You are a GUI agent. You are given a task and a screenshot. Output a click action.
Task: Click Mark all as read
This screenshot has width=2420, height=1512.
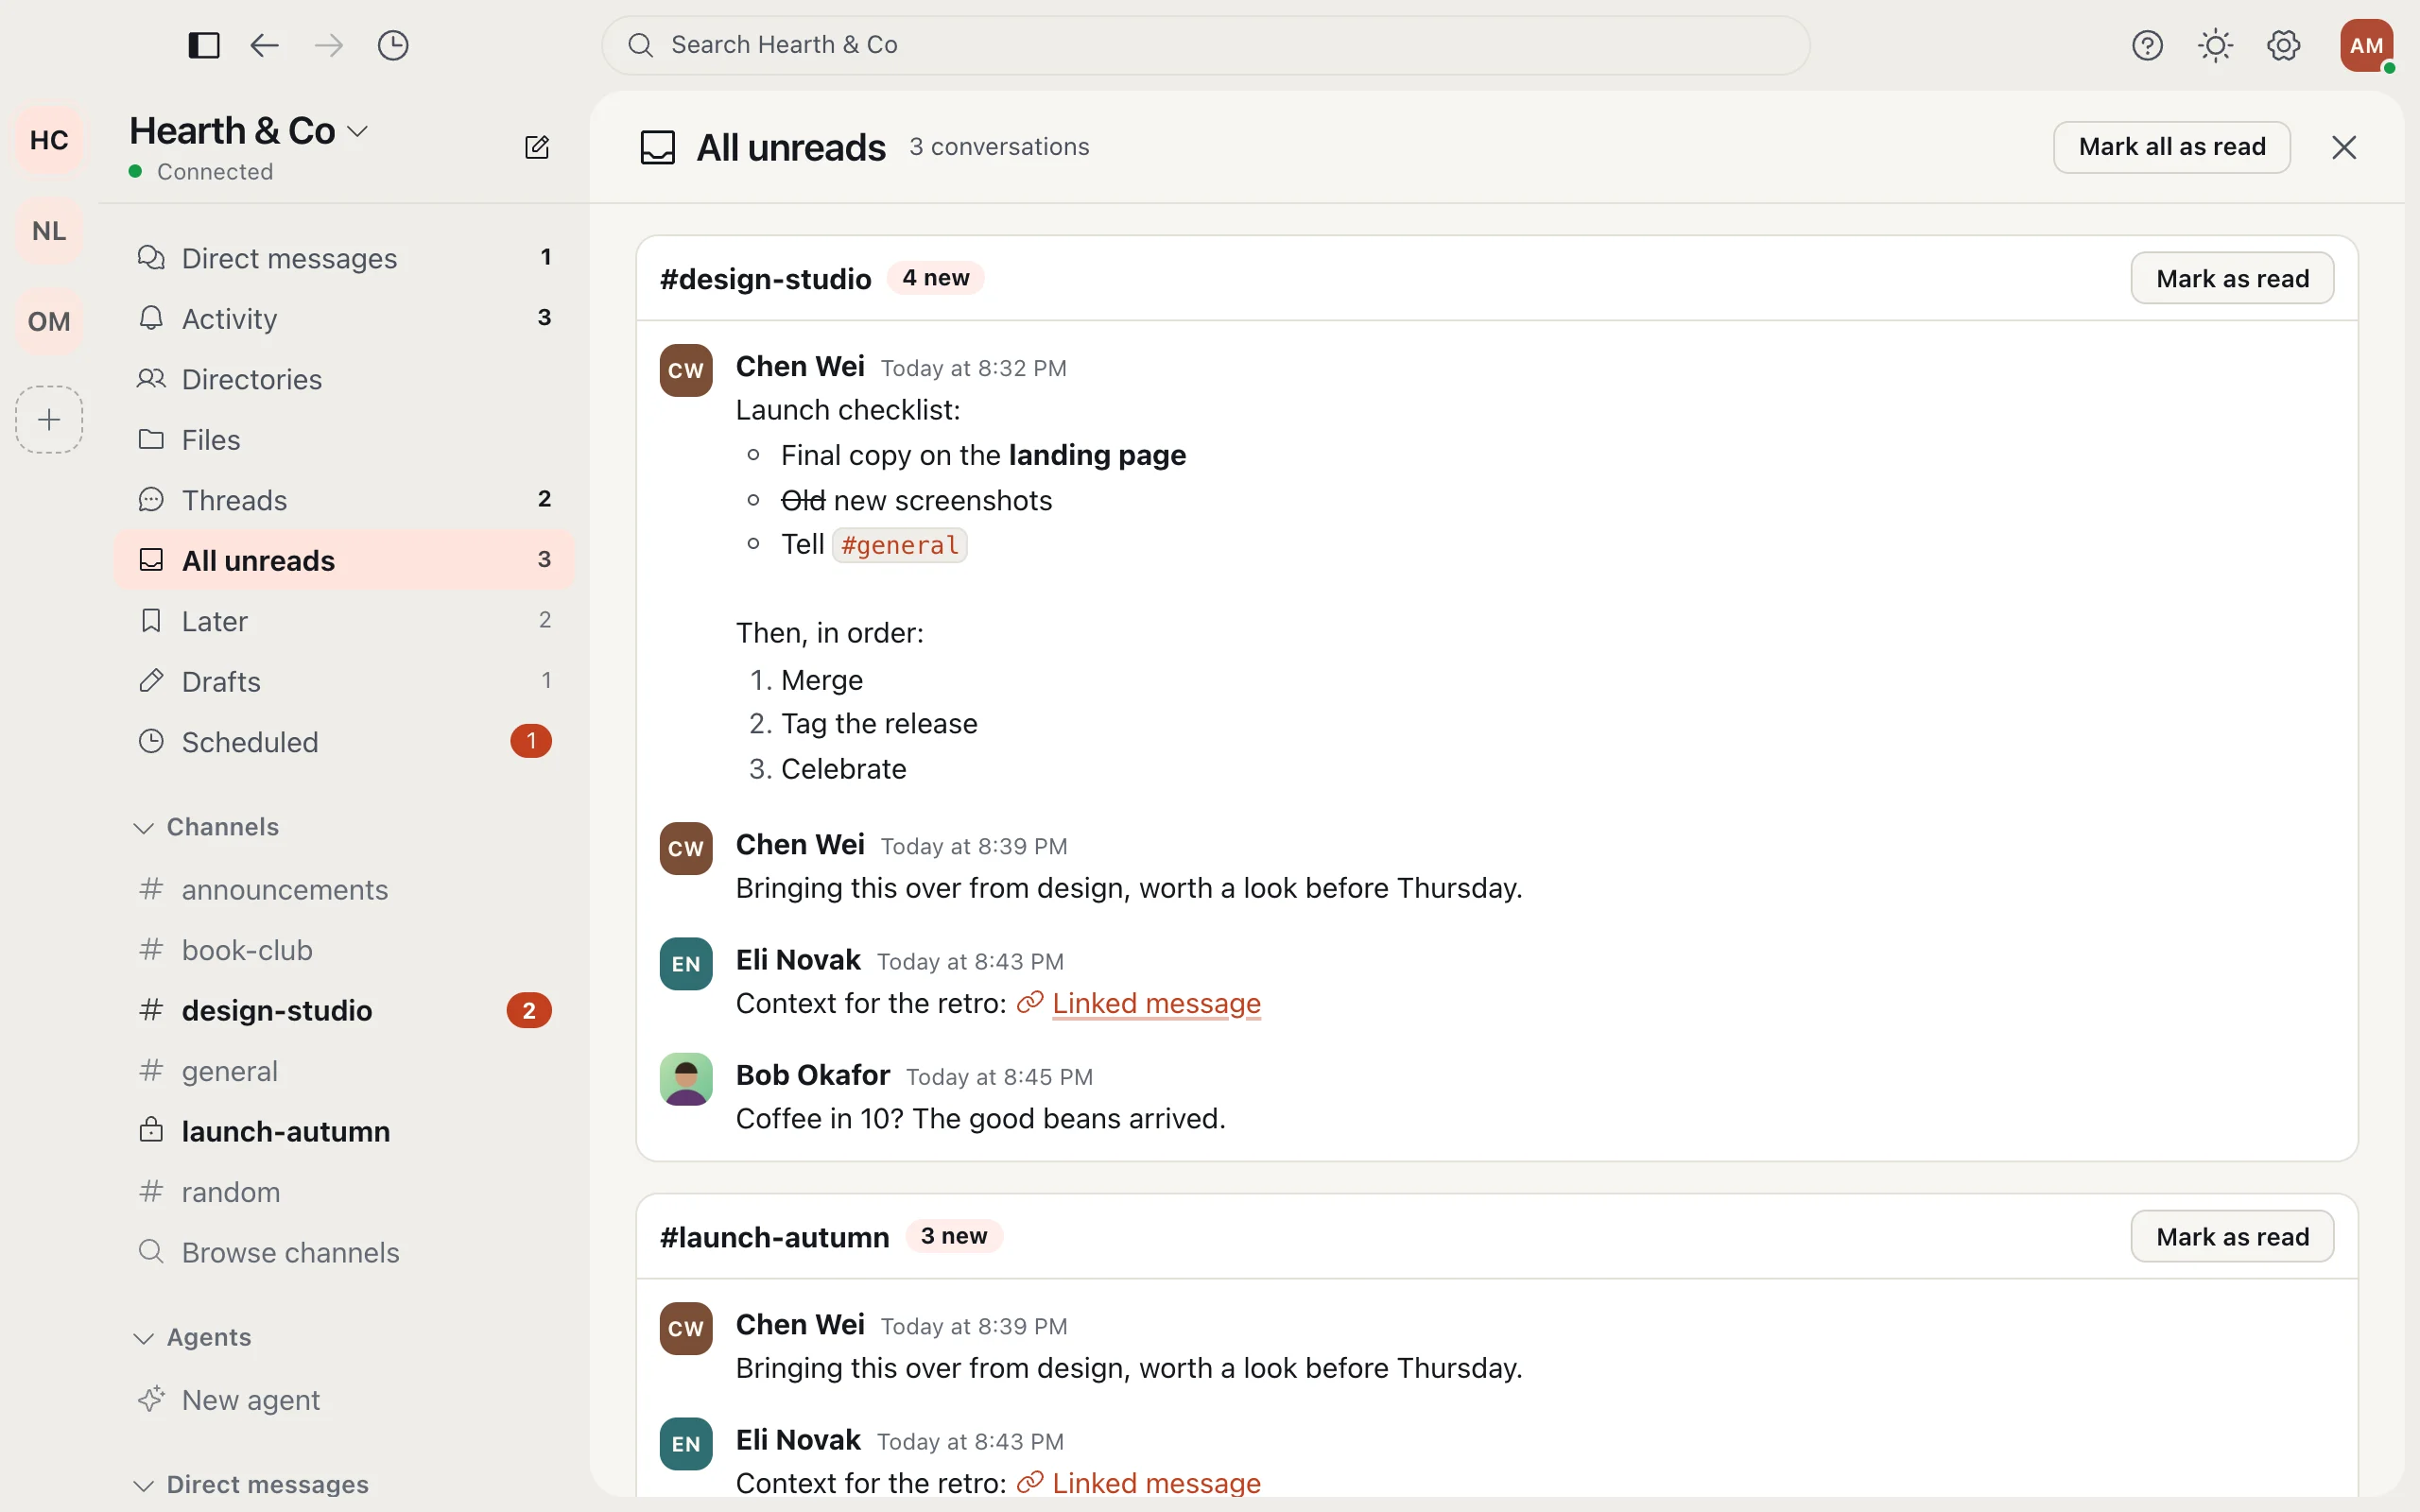(2171, 147)
